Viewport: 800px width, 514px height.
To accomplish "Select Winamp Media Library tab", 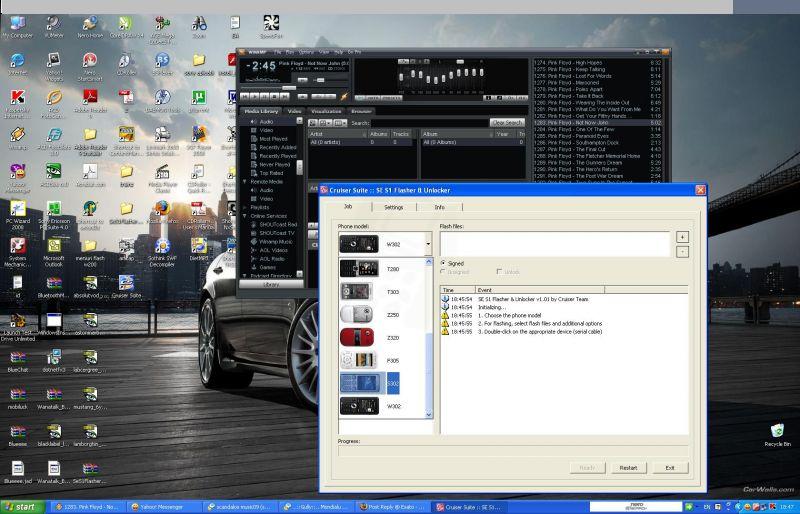I will click(x=261, y=111).
